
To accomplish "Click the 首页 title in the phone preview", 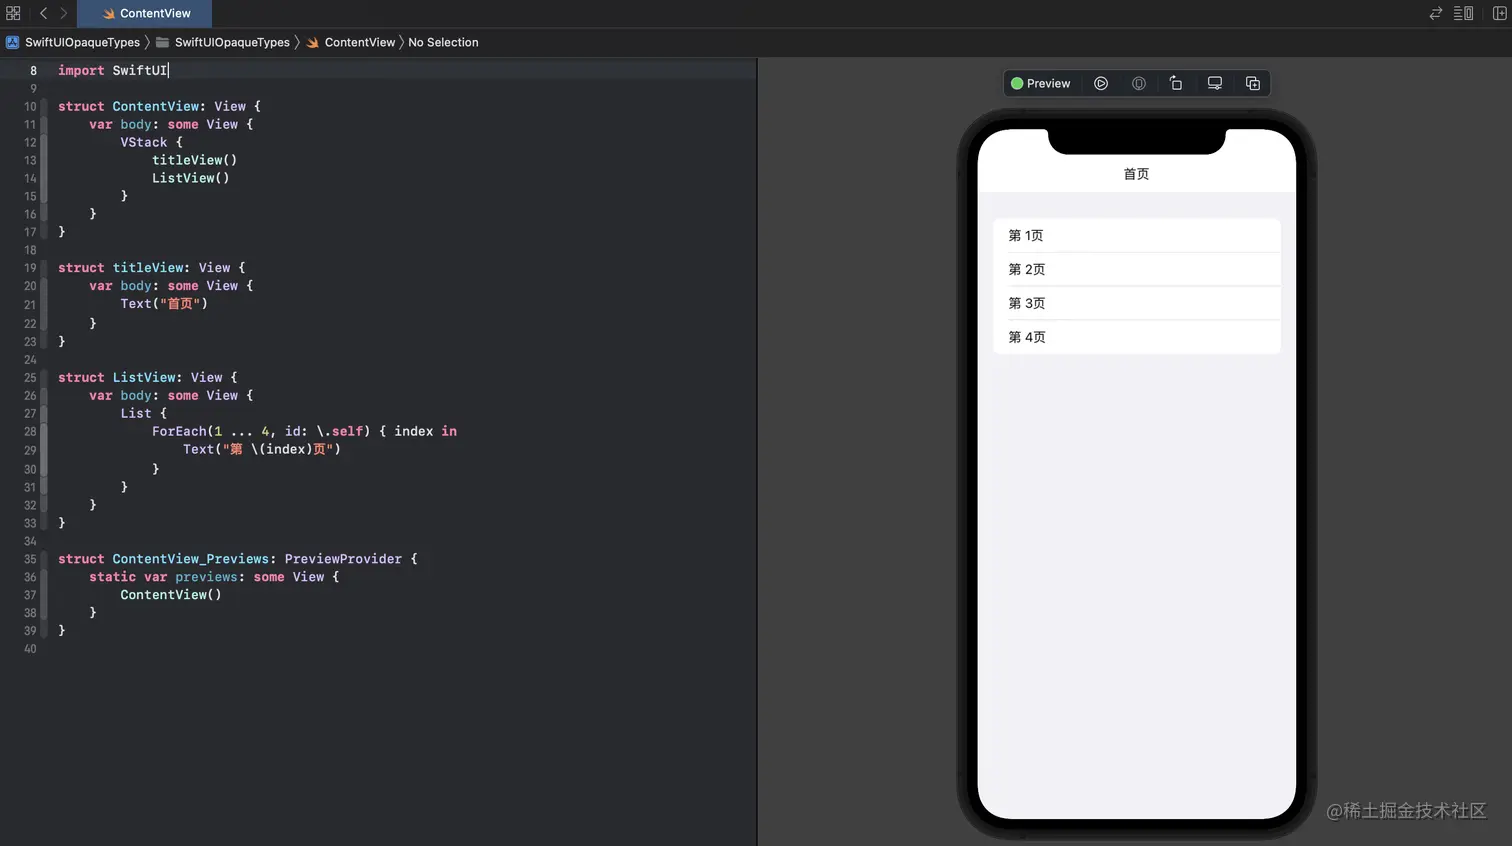I will (1136, 174).
